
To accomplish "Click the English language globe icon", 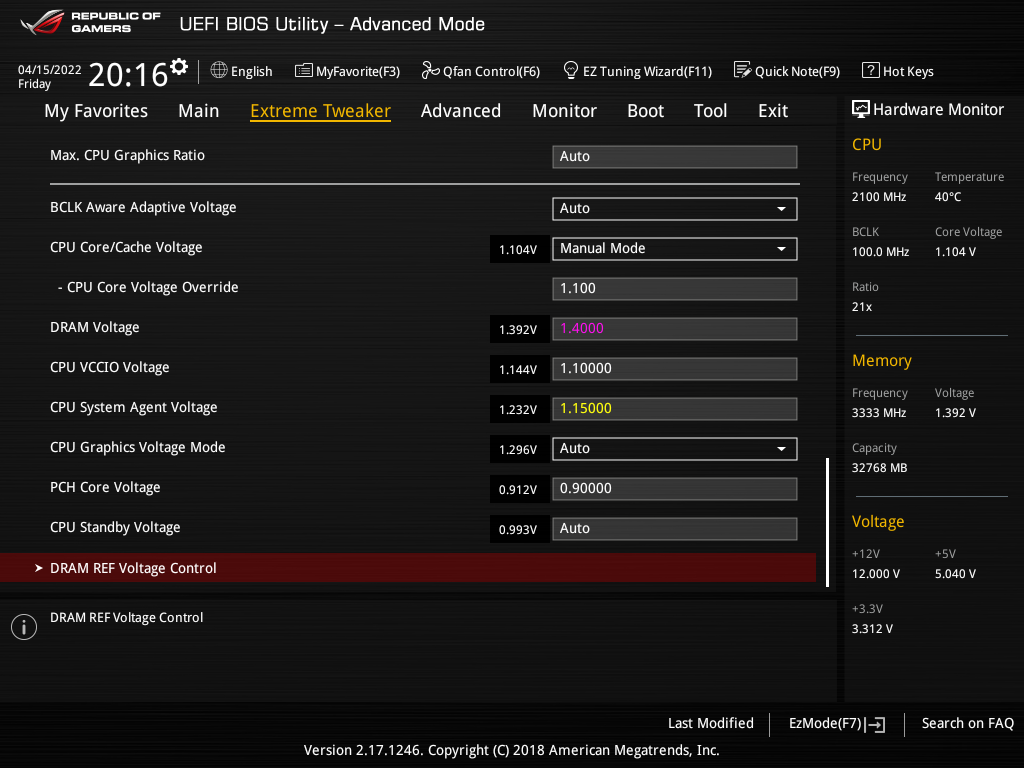I will 219,71.
